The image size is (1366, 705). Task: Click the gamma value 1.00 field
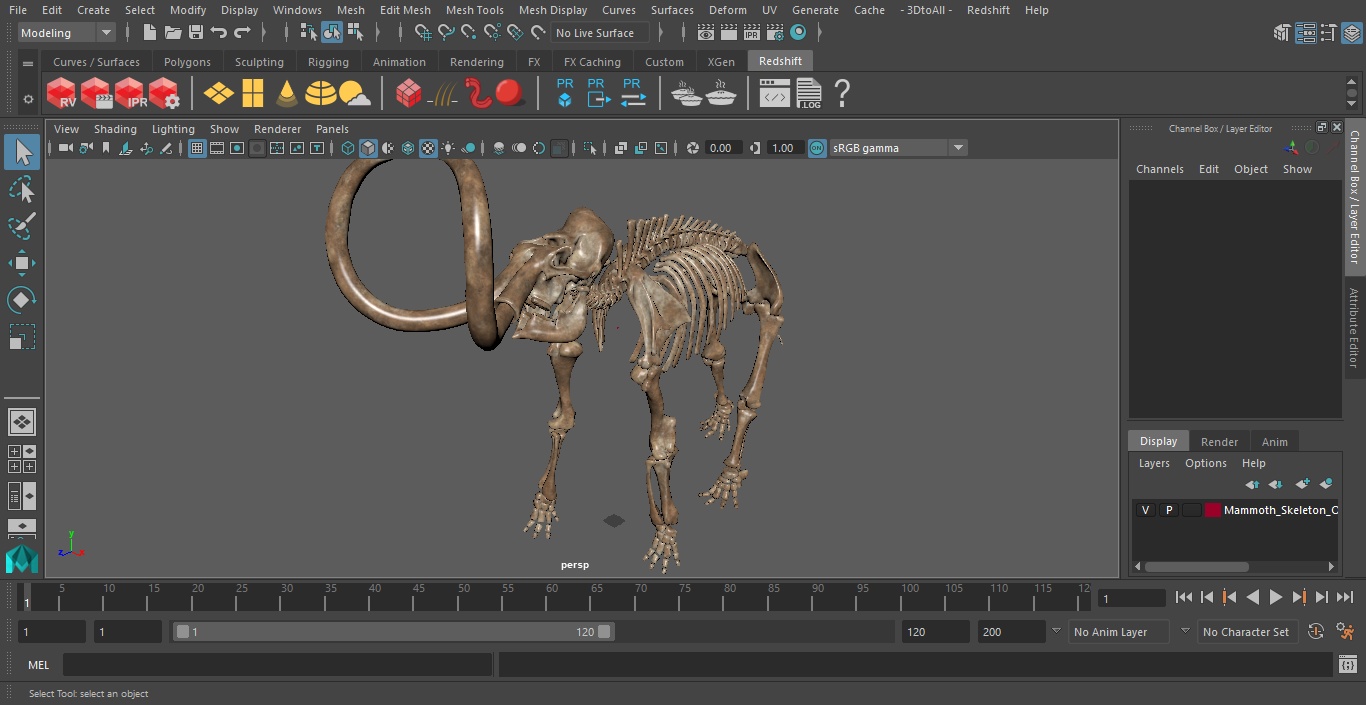(783, 148)
